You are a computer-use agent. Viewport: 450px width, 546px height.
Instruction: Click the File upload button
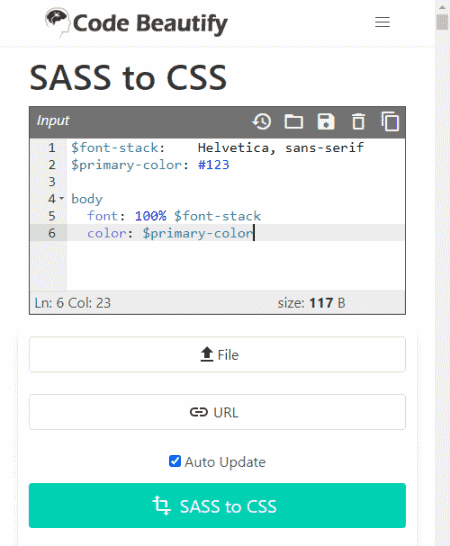pyautogui.click(x=217, y=354)
